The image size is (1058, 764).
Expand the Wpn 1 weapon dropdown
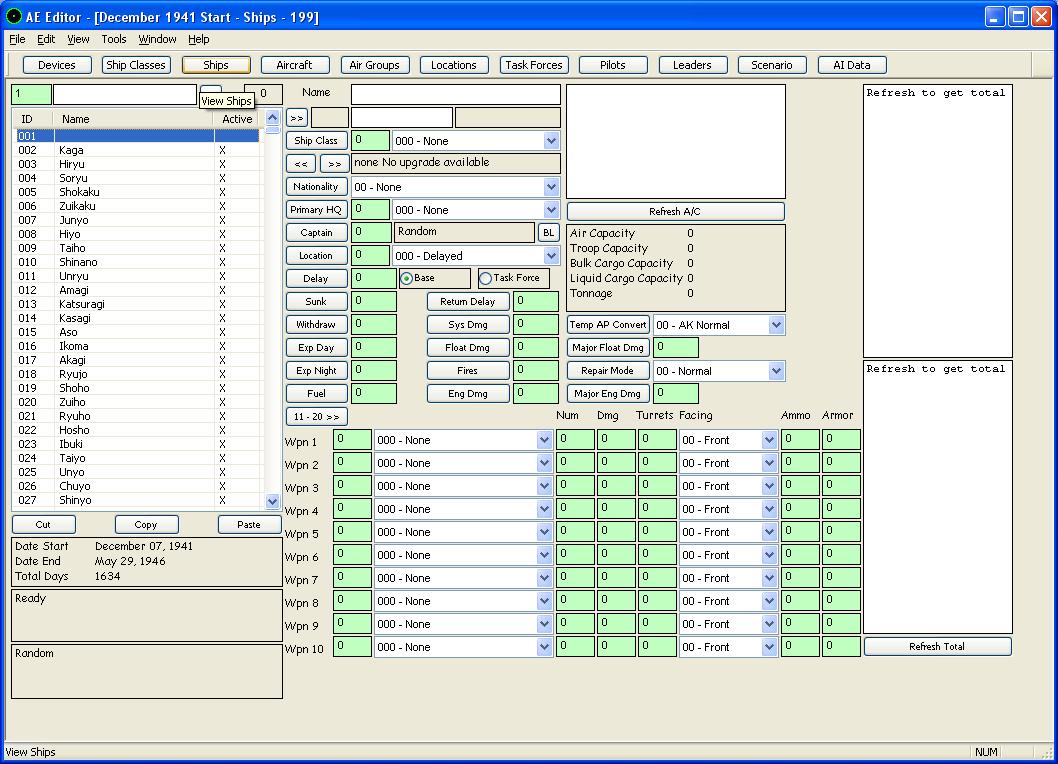[x=545, y=440]
